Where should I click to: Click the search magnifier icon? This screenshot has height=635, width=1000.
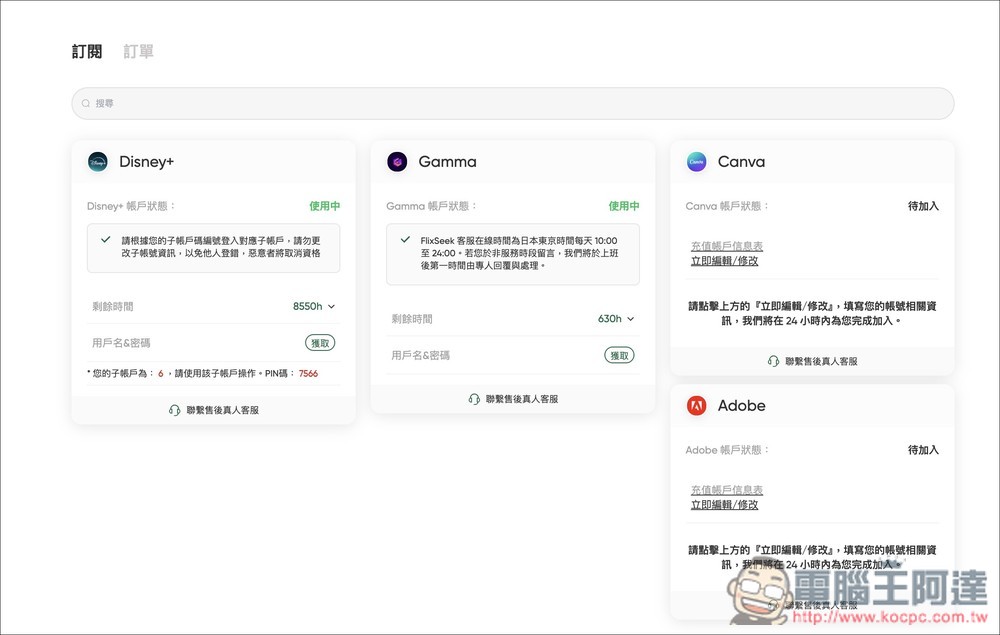click(x=86, y=102)
